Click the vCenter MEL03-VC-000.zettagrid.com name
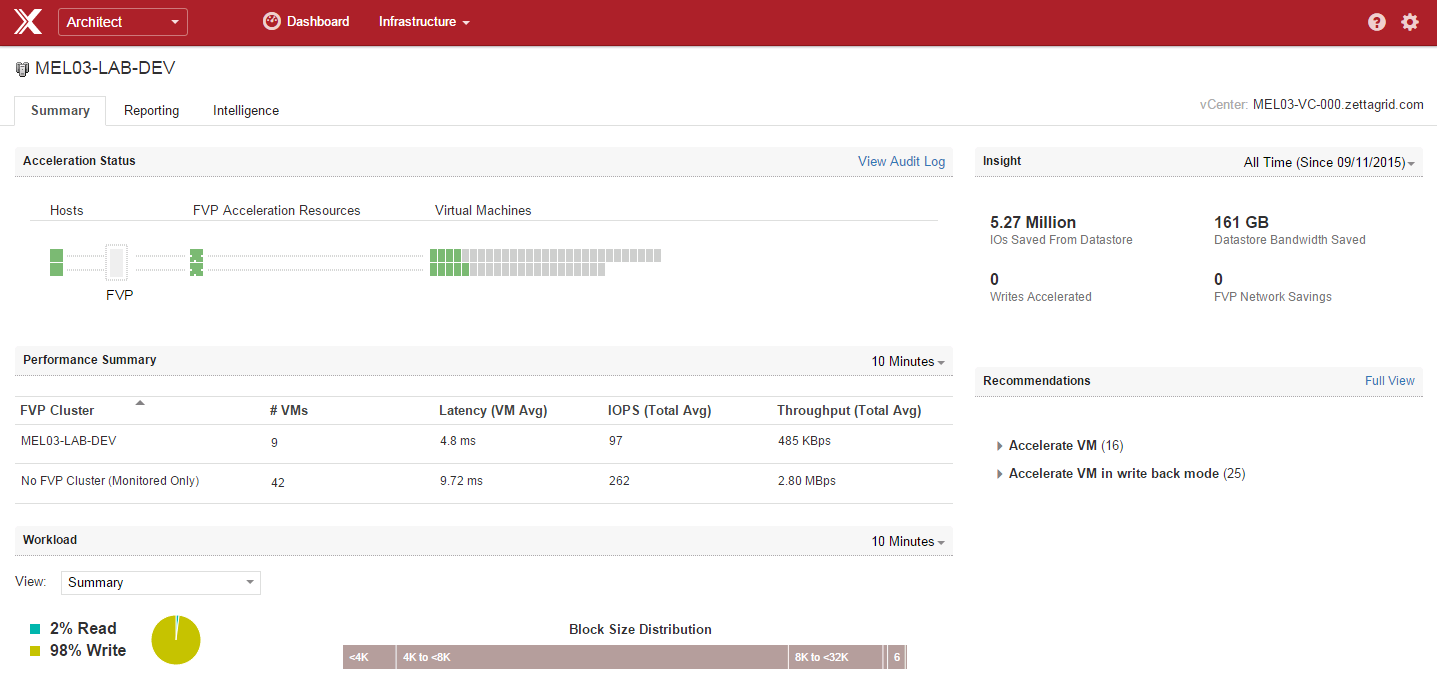The width and height of the screenshot is (1437, 690). [1338, 104]
